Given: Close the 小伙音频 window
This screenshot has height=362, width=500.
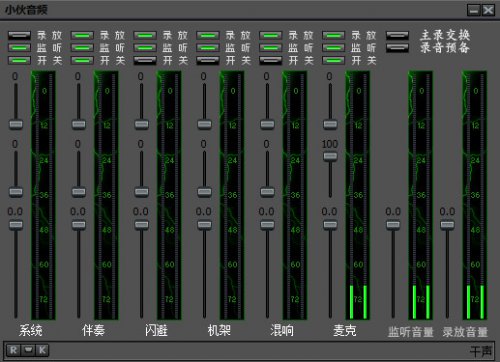Looking at the screenshot, I should [x=488, y=10].
